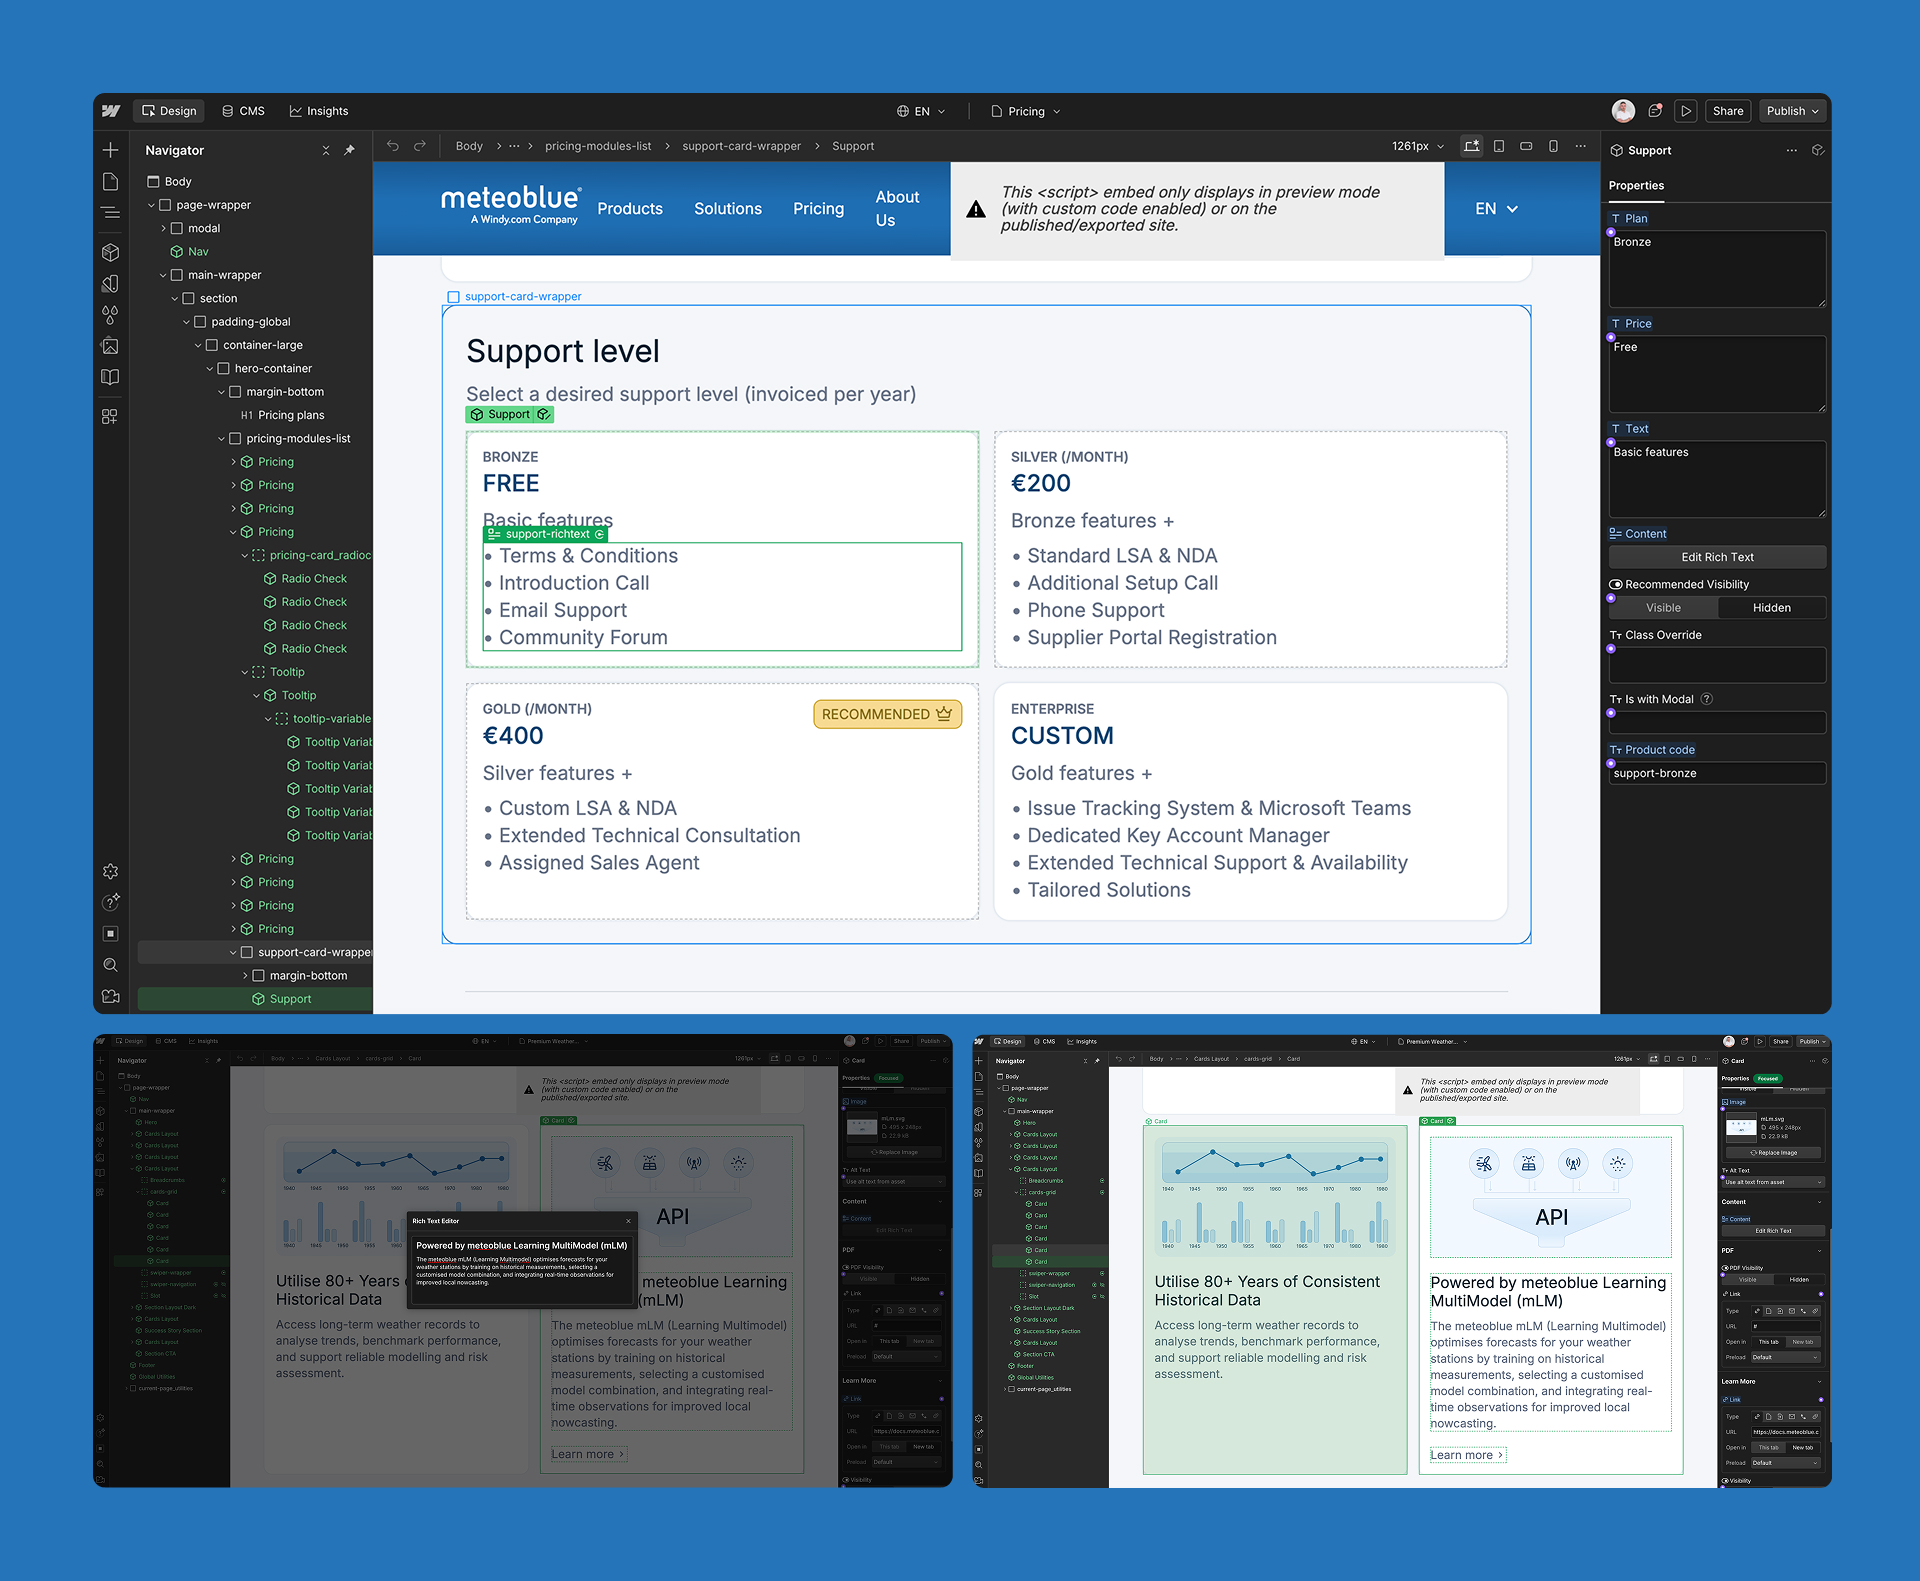Click Body in breadcrumb bar
This screenshot has width=1920, height=1581.
(x=469, y=146)
